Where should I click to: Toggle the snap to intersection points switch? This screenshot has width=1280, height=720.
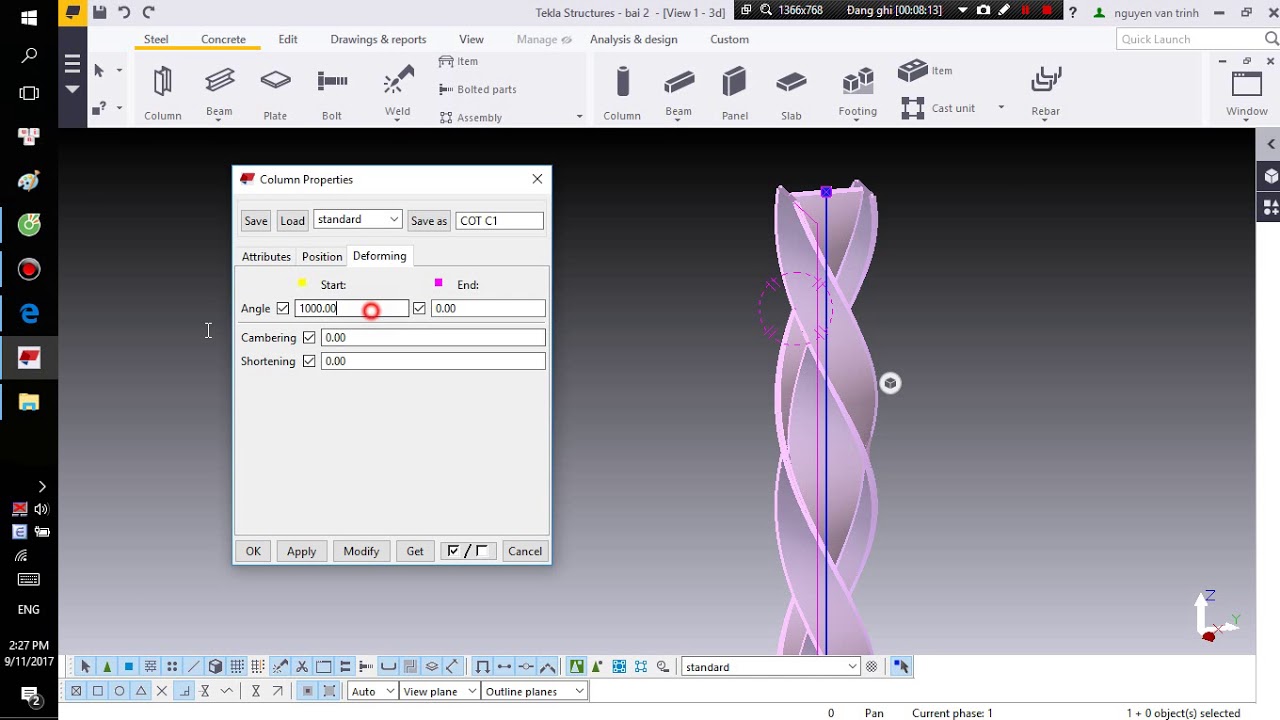[162, 691]
